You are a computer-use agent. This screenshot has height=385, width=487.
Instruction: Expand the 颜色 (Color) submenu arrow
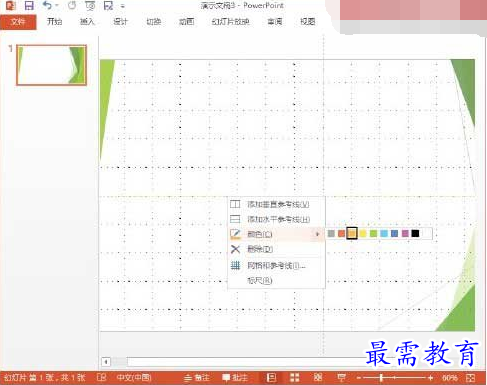click(x=317, y=234)
